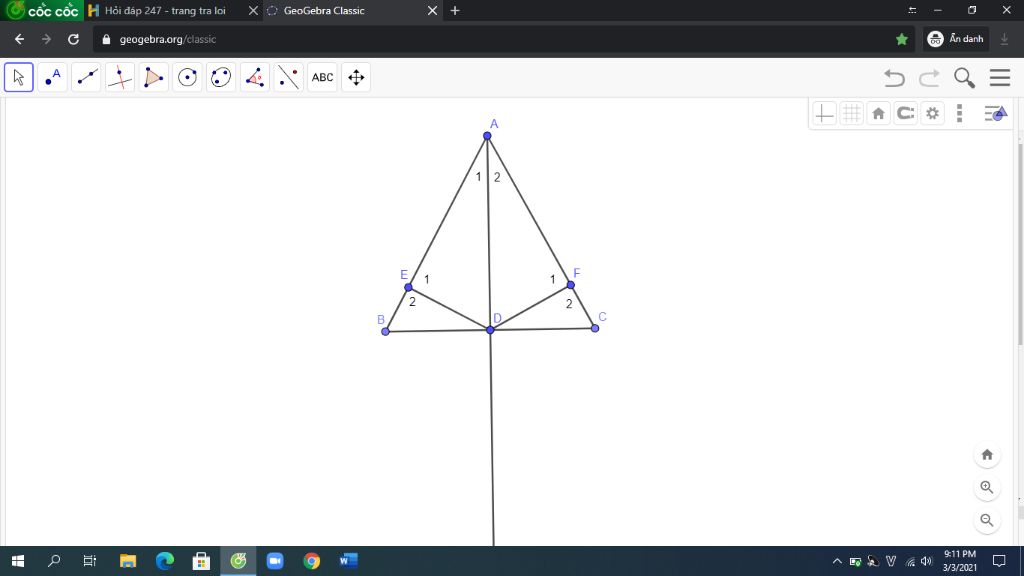Click the Cốc Cốc browser logo
This screenshot has width=1024, height=576.
42,10
